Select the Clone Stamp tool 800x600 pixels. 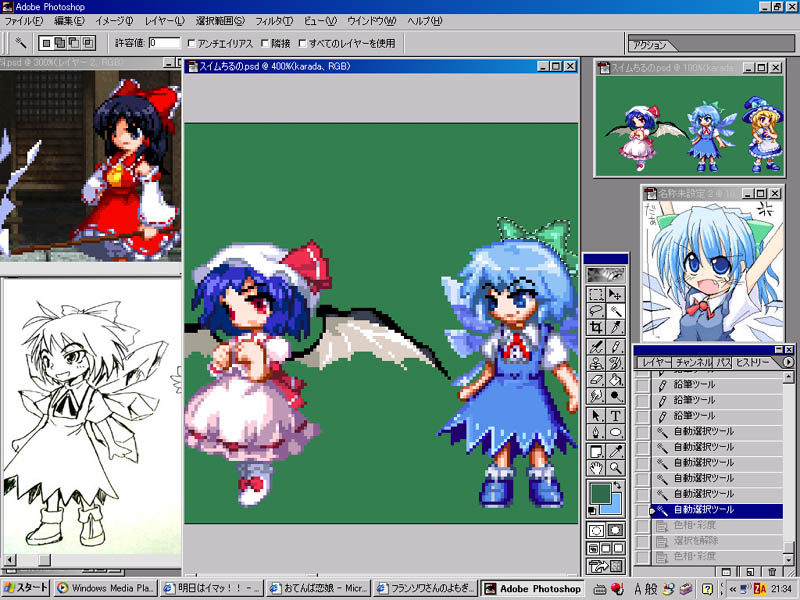(x=596, y=363)
